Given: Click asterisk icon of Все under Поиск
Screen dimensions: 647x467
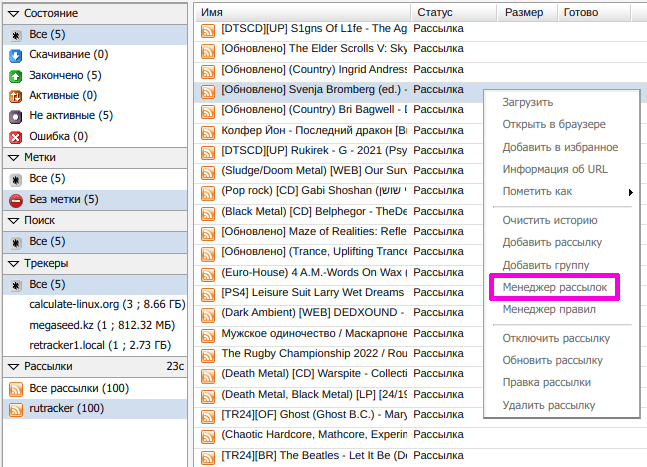Looking at the screenshot, I should pos(16,243).
